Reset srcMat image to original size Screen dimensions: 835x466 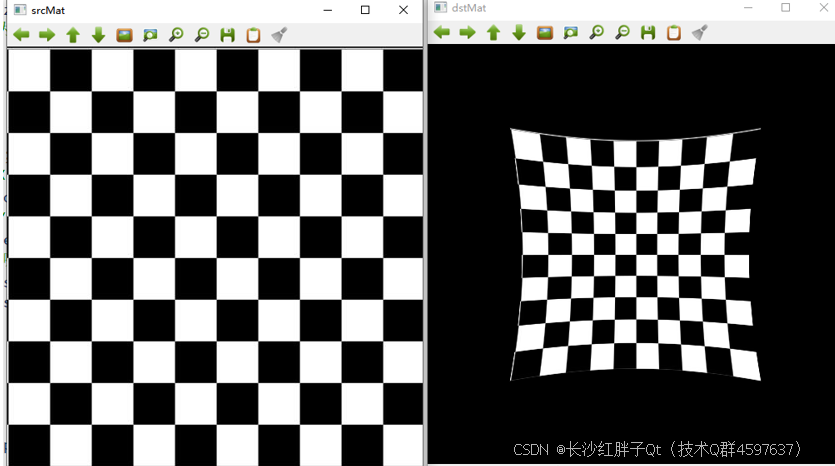click(x=124, y=35)
